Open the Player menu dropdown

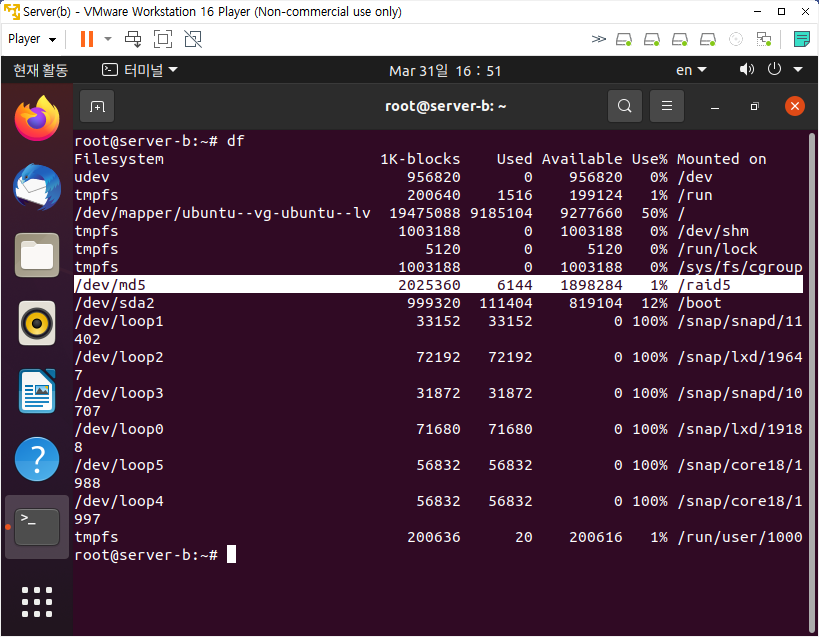[x=32, y=39]
